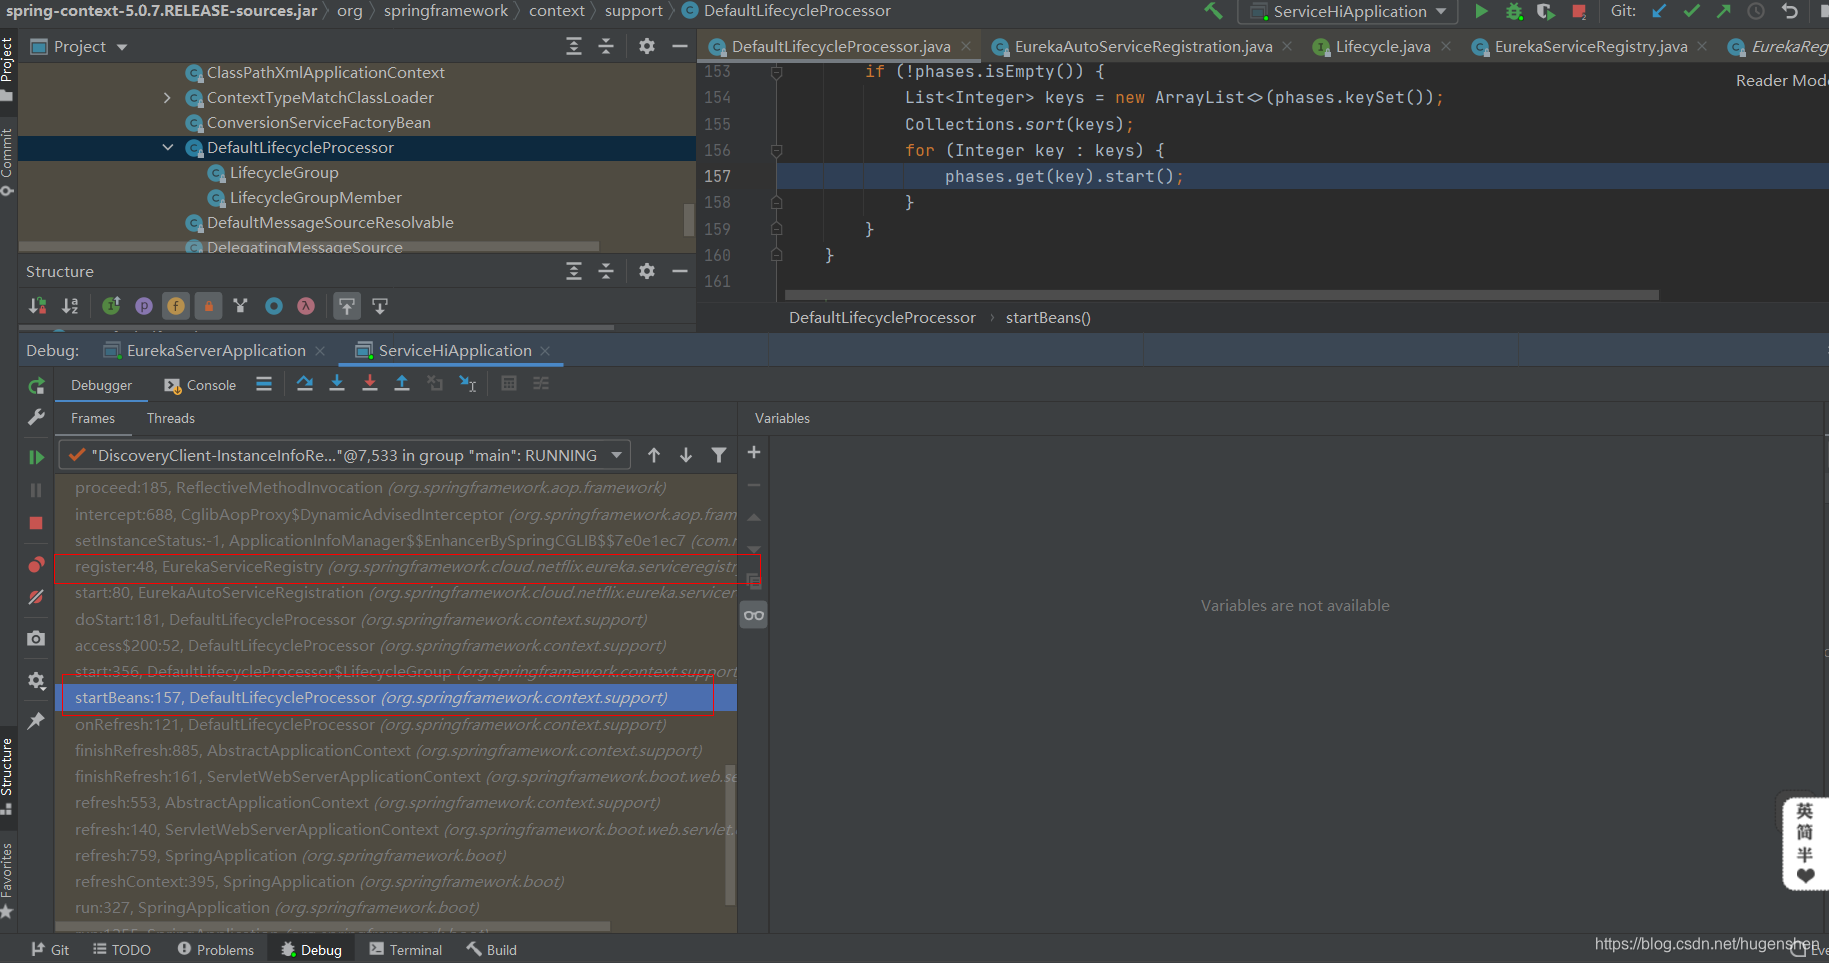
Task: Switch to Lifecycle.java tab
Action: tap(1383, 47)
